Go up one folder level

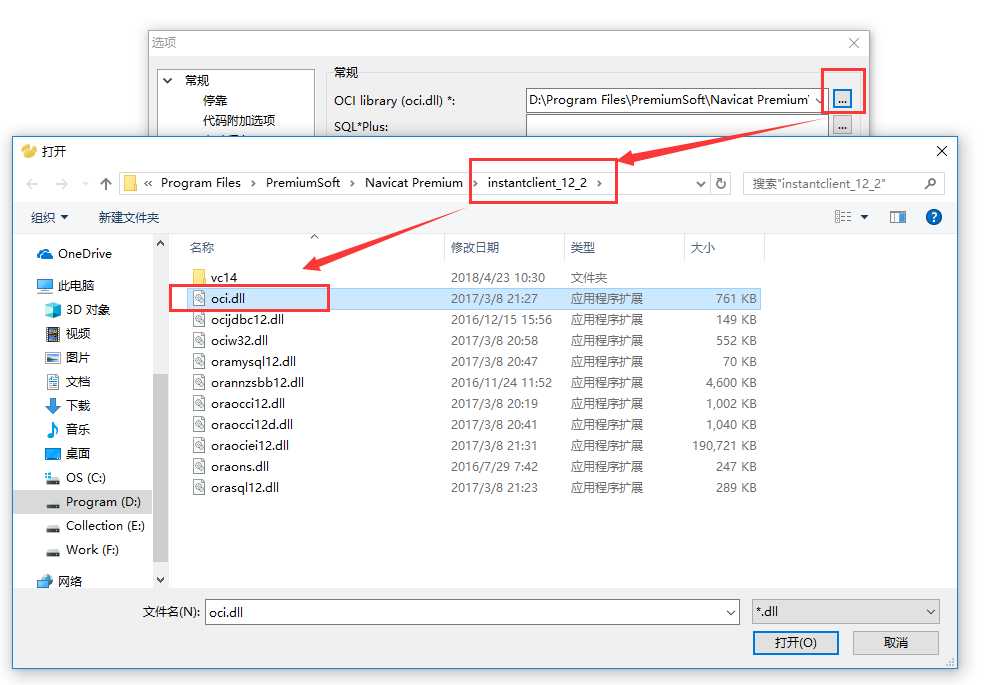point(106,184)
